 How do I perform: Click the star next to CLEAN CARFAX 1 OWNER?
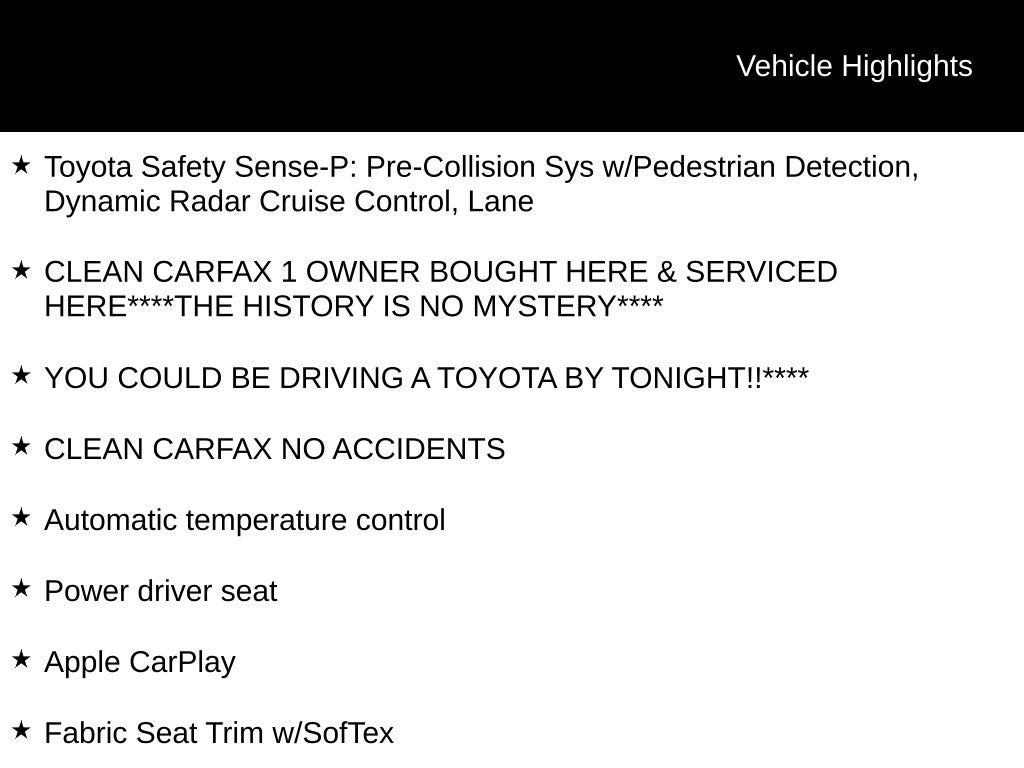(x=21, y=270)
